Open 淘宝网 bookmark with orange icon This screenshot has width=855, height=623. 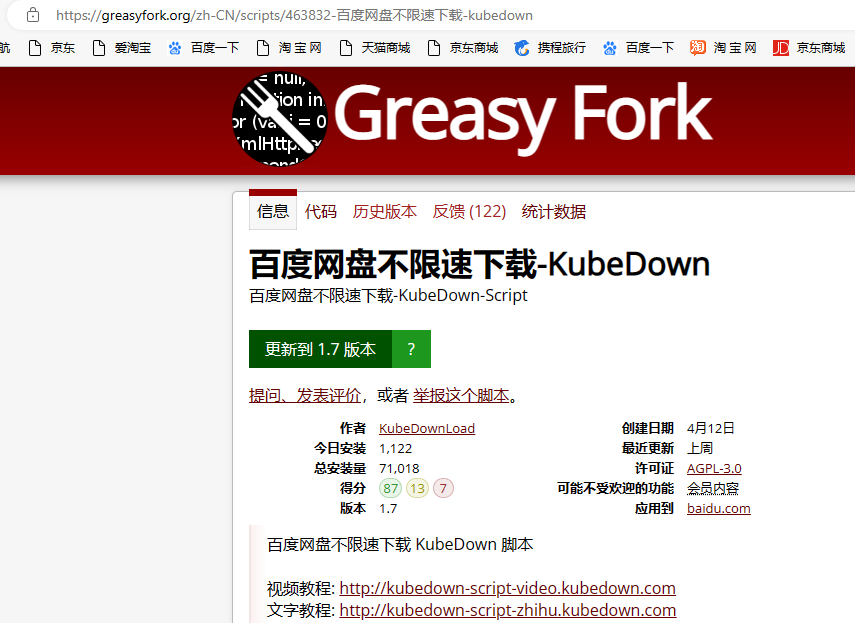[x=723, y=48]
